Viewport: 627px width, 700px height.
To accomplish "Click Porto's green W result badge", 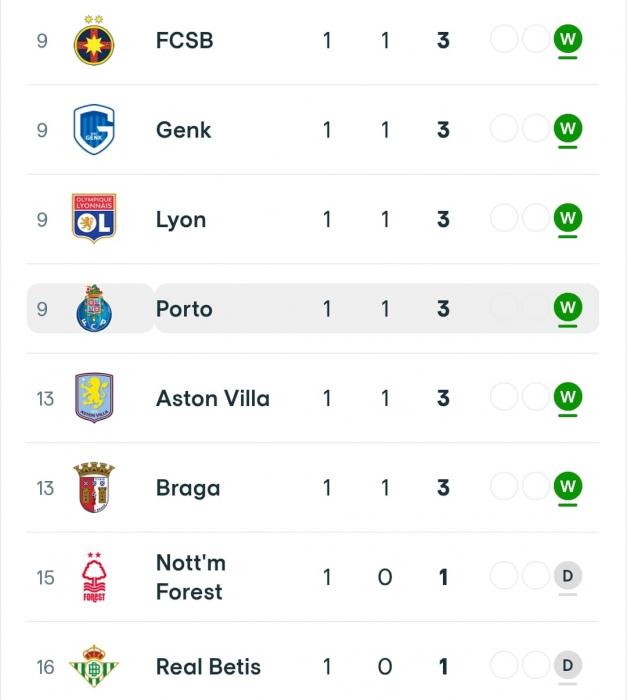I will point(568,307).
